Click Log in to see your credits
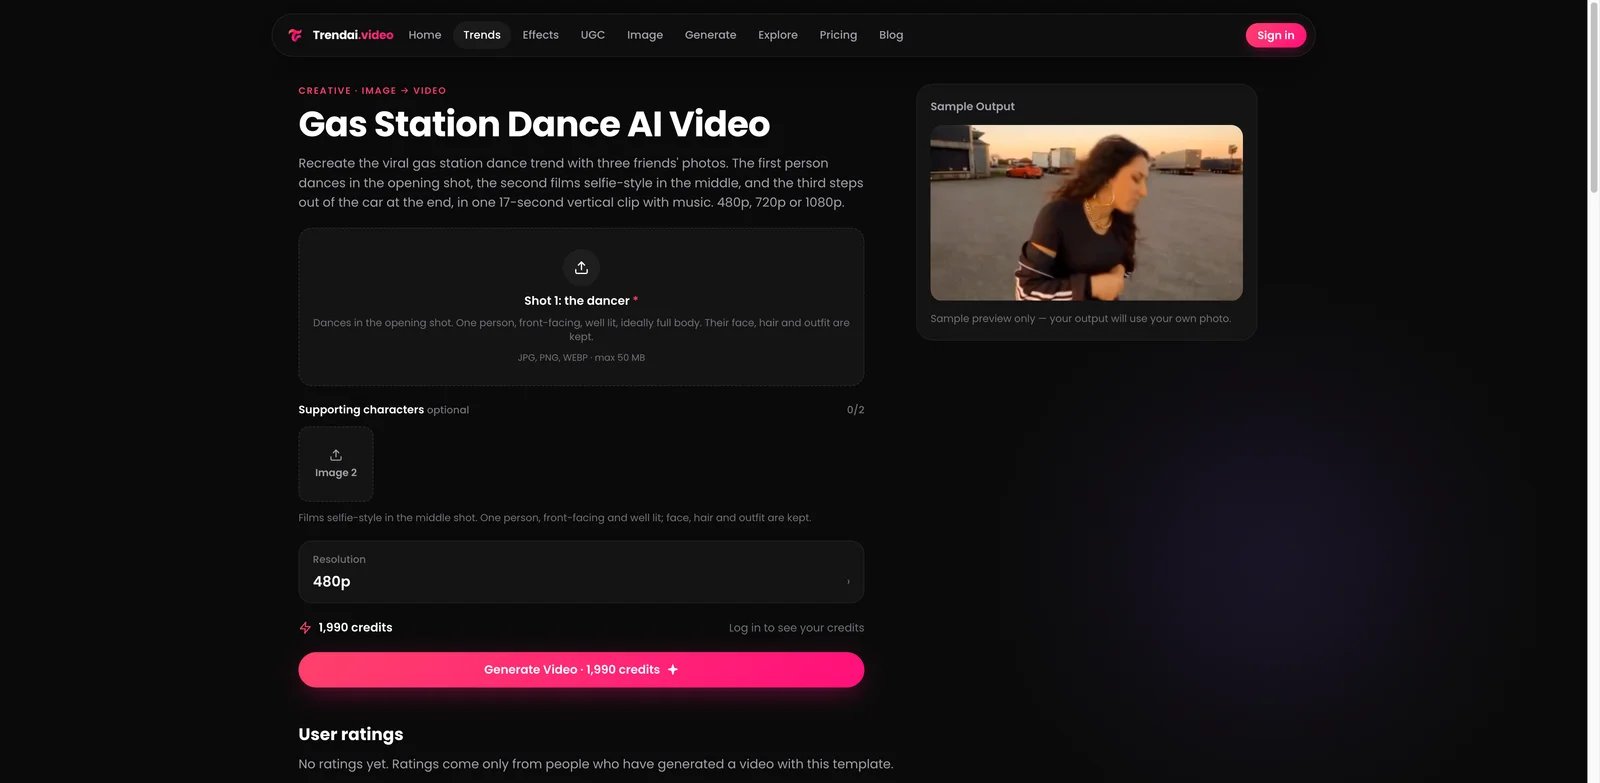1600x783 pixels. (x=796, y=628)
